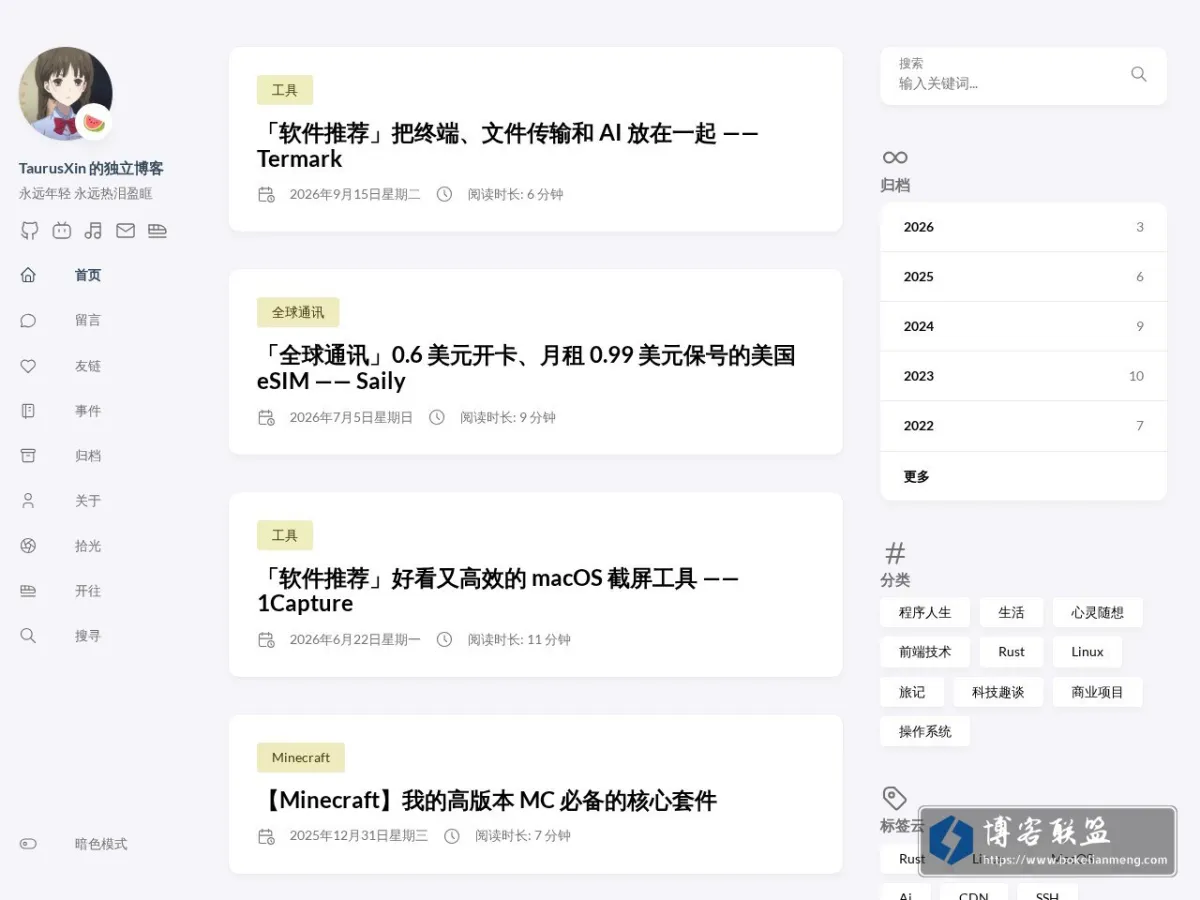The height and width of the screenshot is (900, 1200).
Task: Click the date 2026年6月22日星期一
Action: point(355,640)
